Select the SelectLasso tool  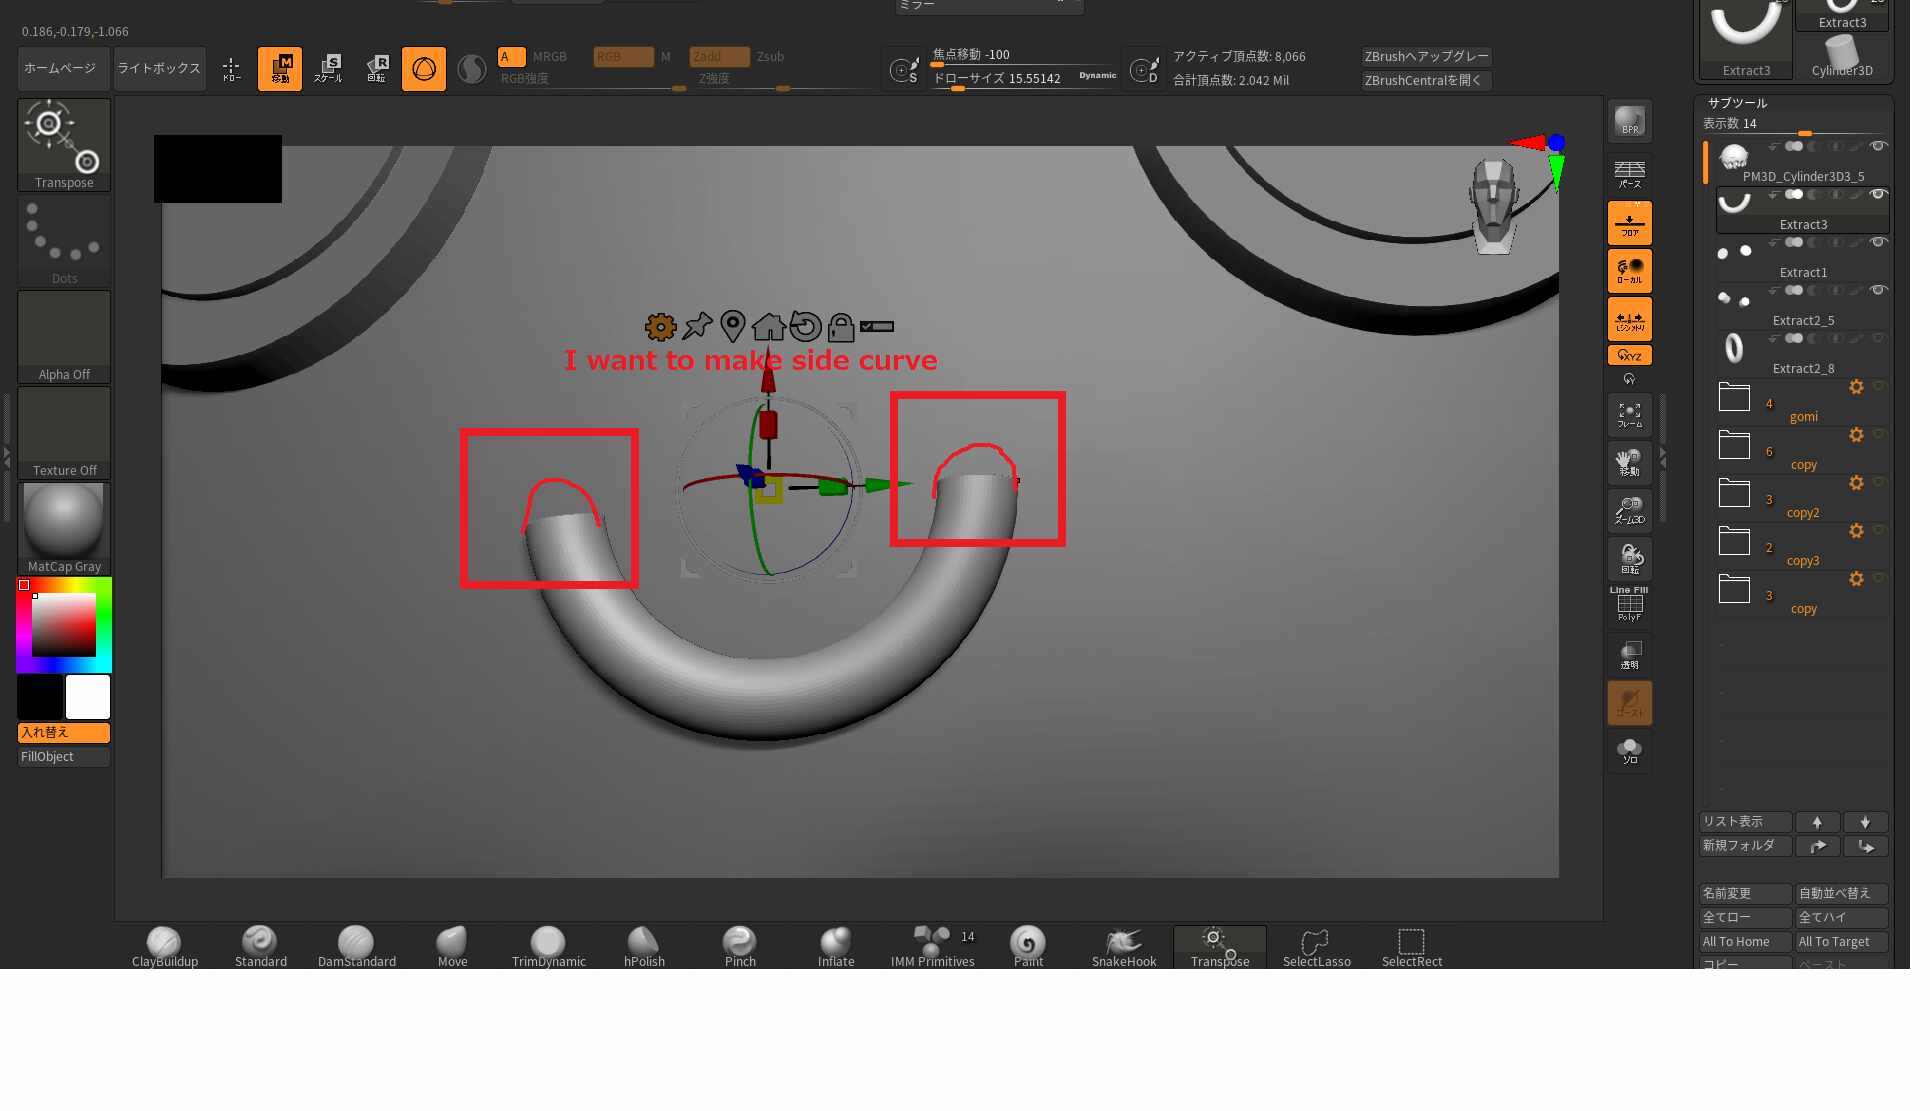click(x=1316, y=945)
